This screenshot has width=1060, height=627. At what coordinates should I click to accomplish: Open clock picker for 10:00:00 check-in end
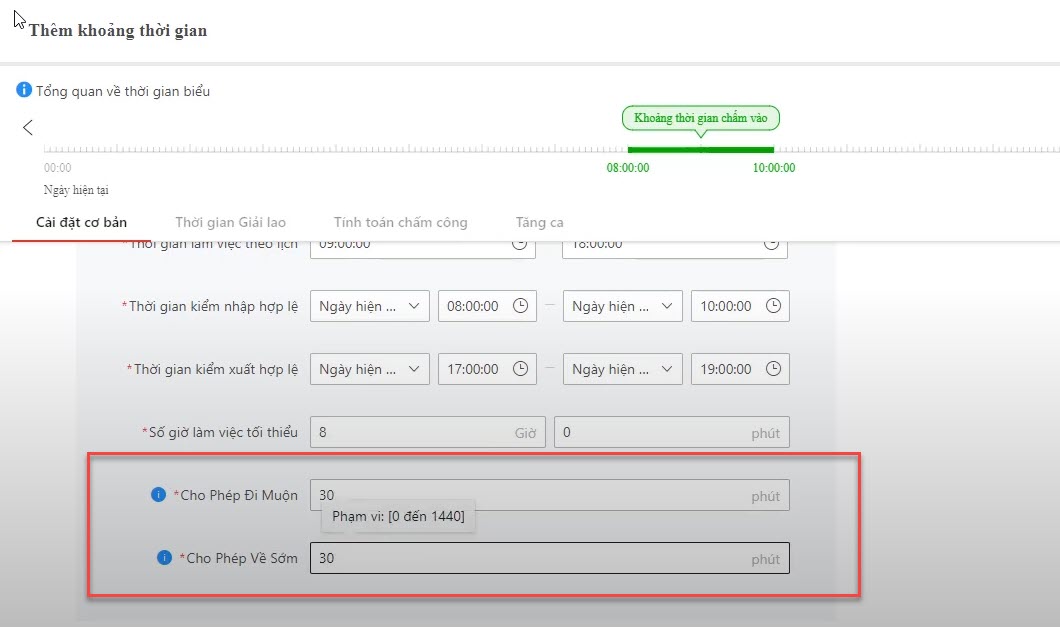[773, 307]
